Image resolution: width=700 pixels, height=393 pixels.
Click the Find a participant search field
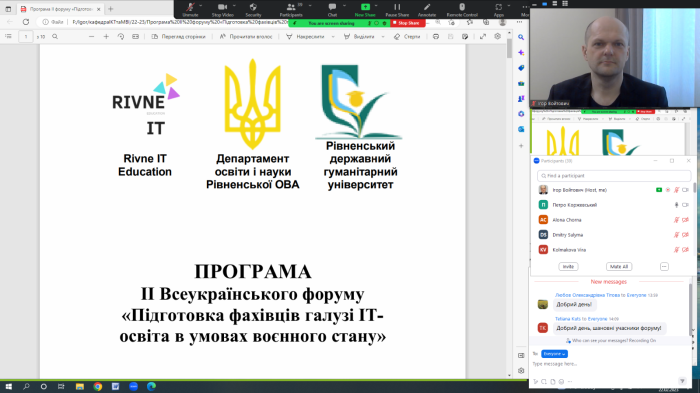(614, 176)
